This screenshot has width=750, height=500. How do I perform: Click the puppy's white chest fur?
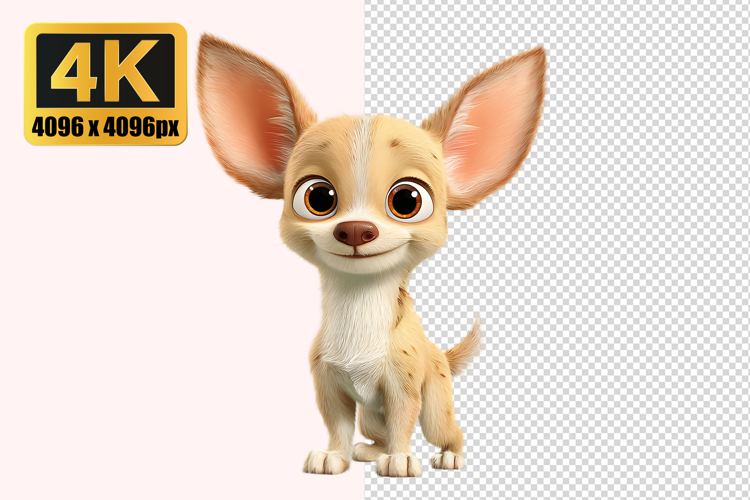[x=352, y=320]
